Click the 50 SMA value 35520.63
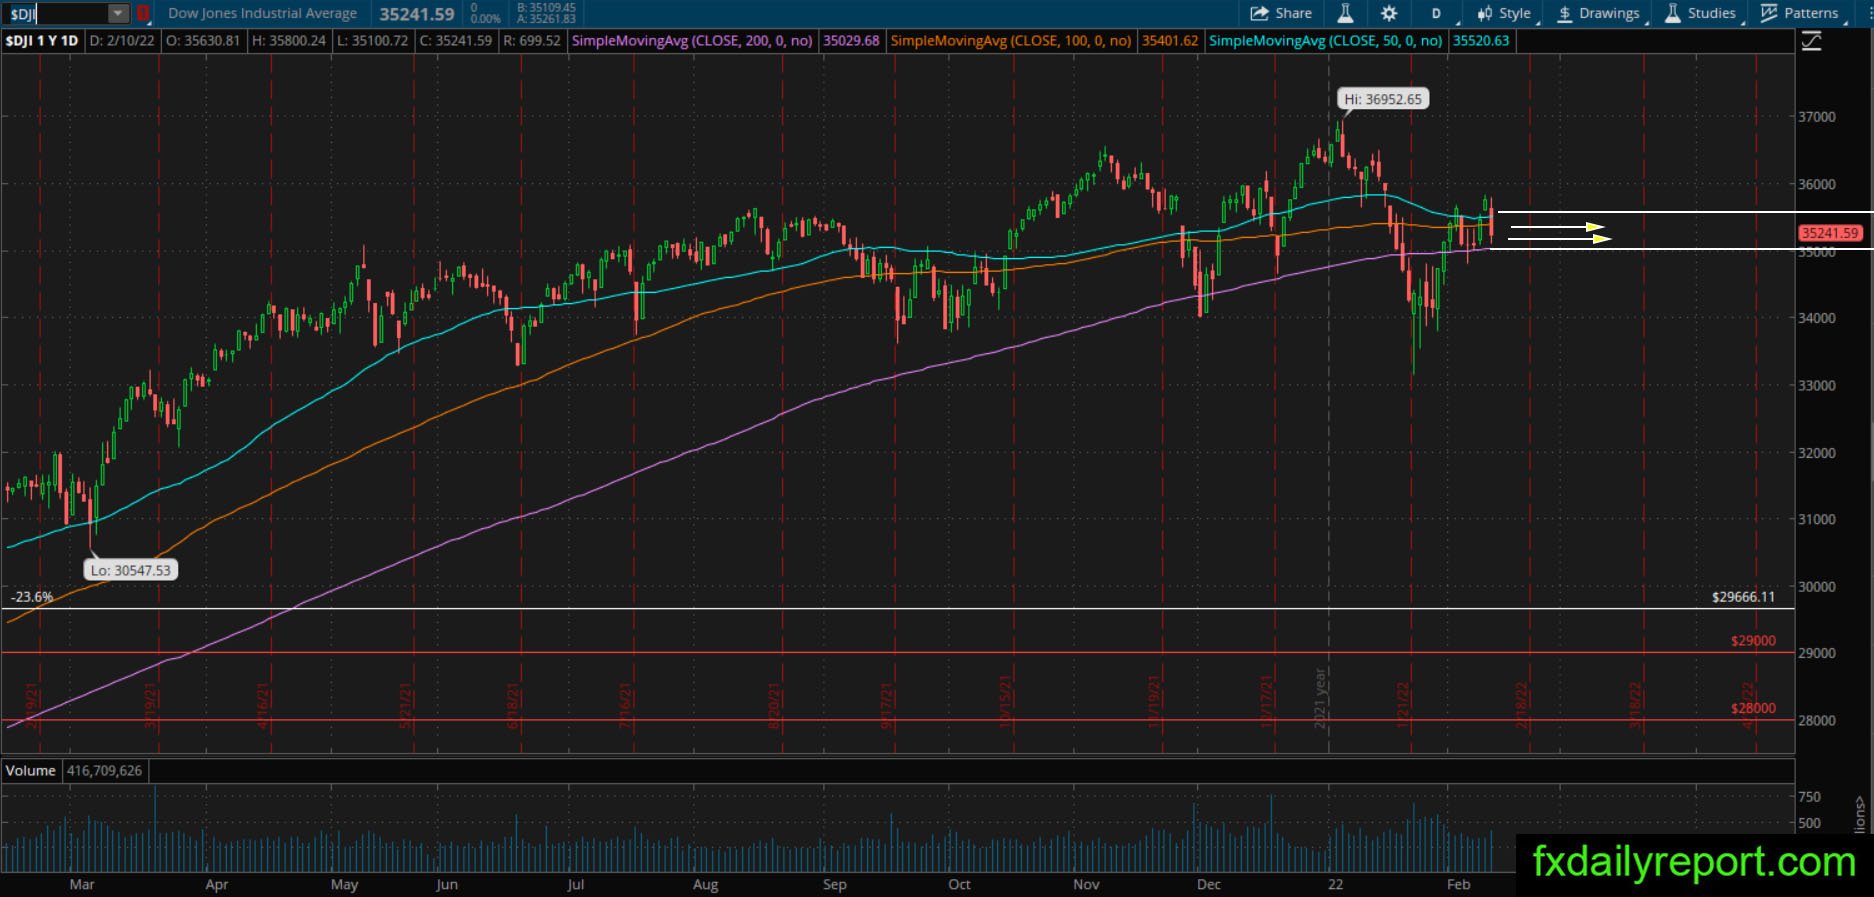Image resolution: width=1874 pixels, height=897 pixels. [1481, 41]
